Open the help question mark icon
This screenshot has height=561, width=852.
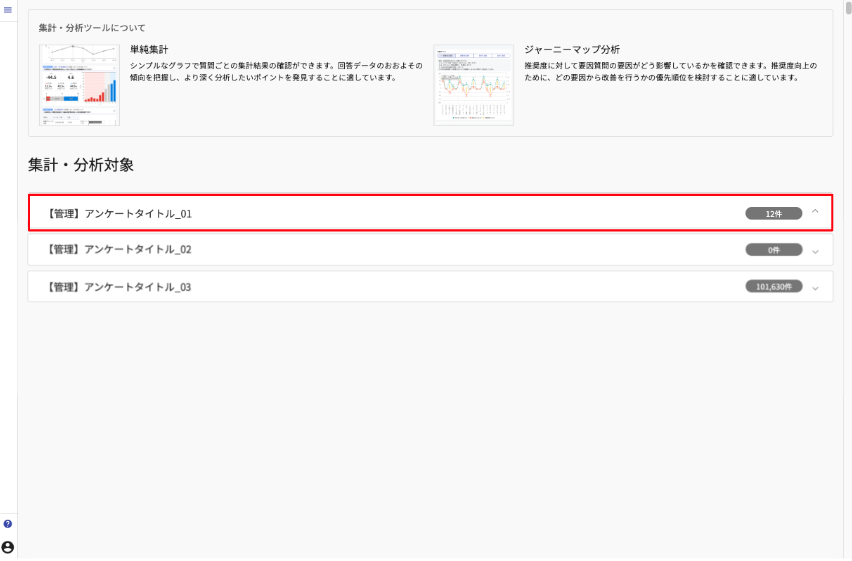(8, 524)
